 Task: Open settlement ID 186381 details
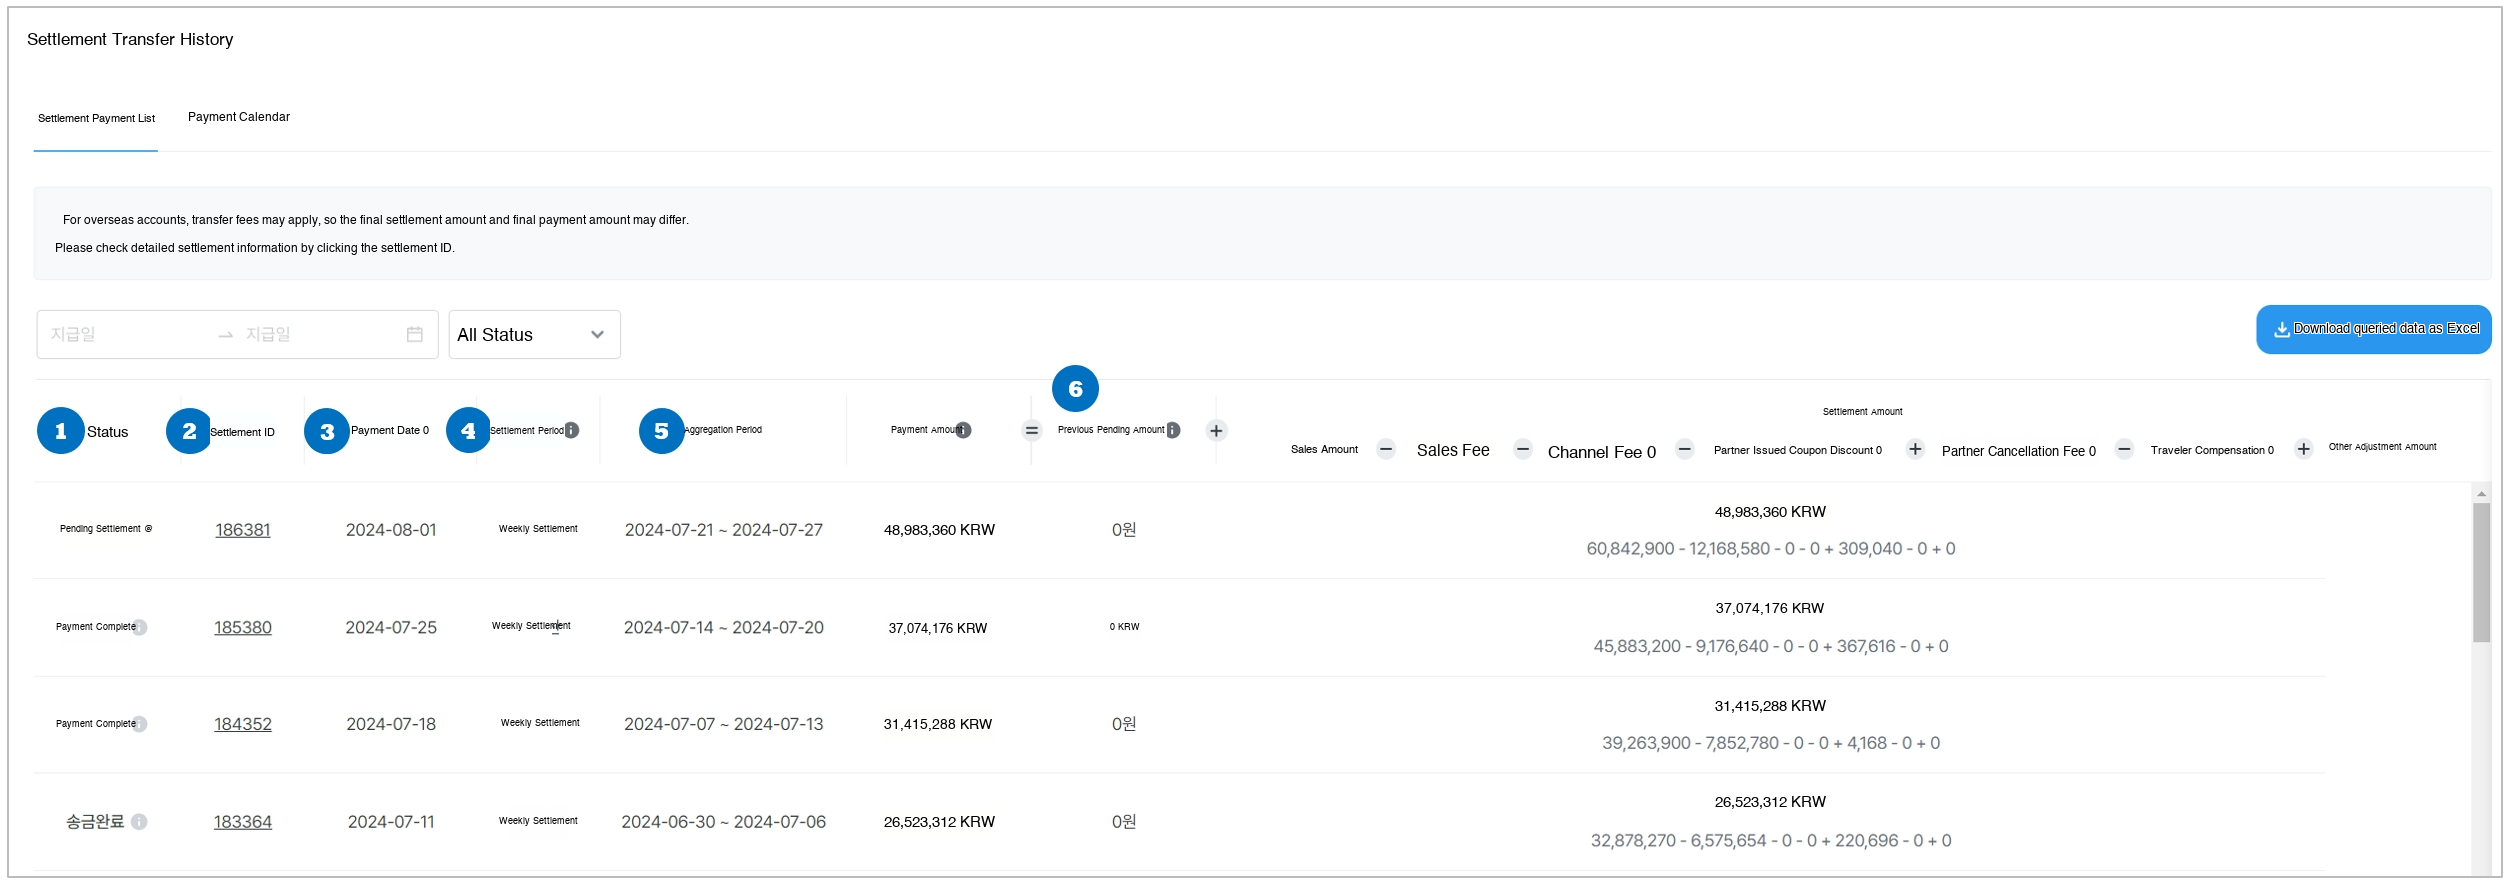tap(243, 530)
